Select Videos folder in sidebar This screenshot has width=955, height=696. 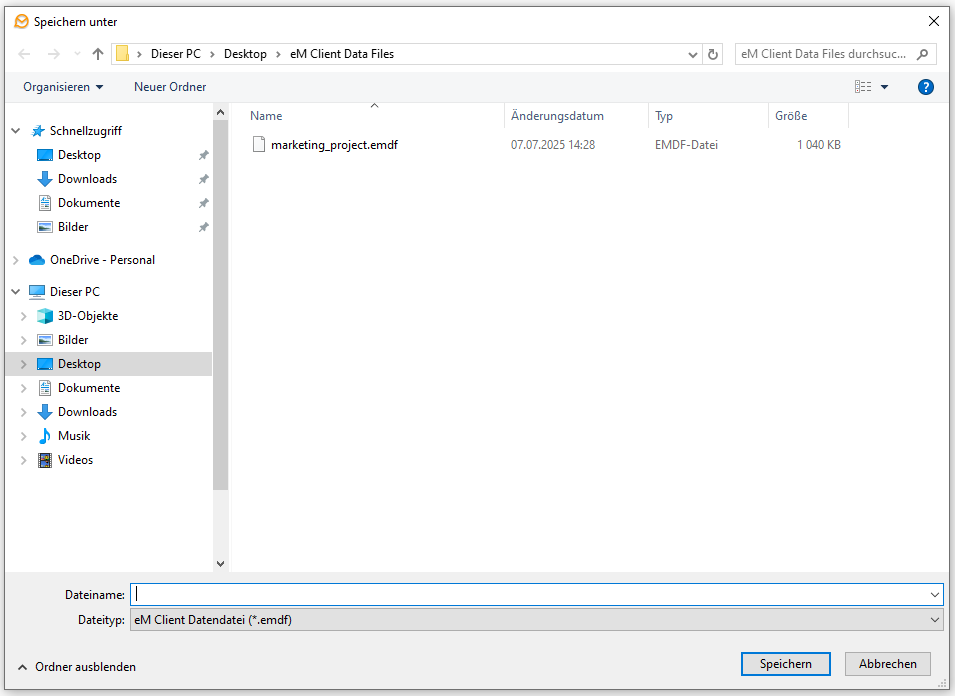click(x=75, y=460)
